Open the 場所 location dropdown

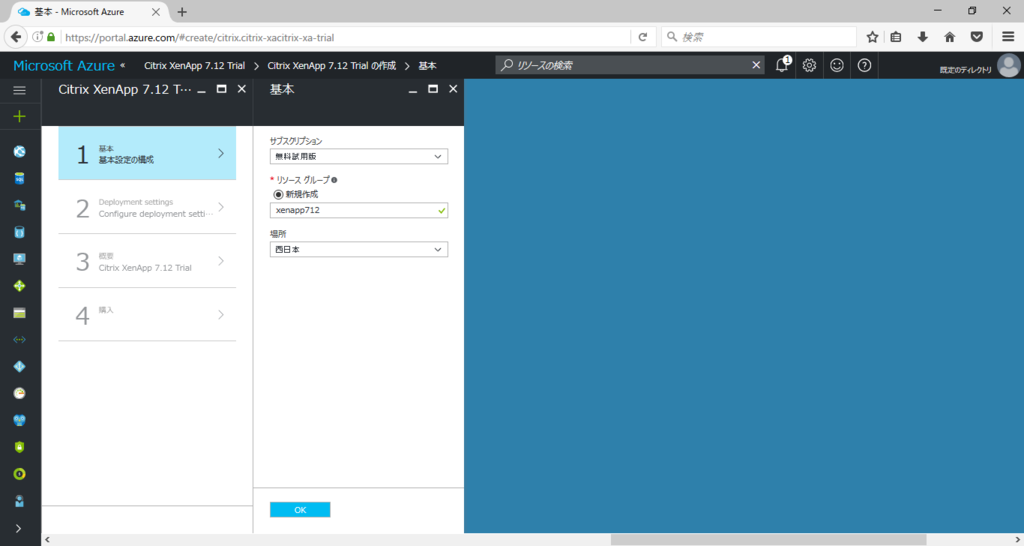(359, 249)
